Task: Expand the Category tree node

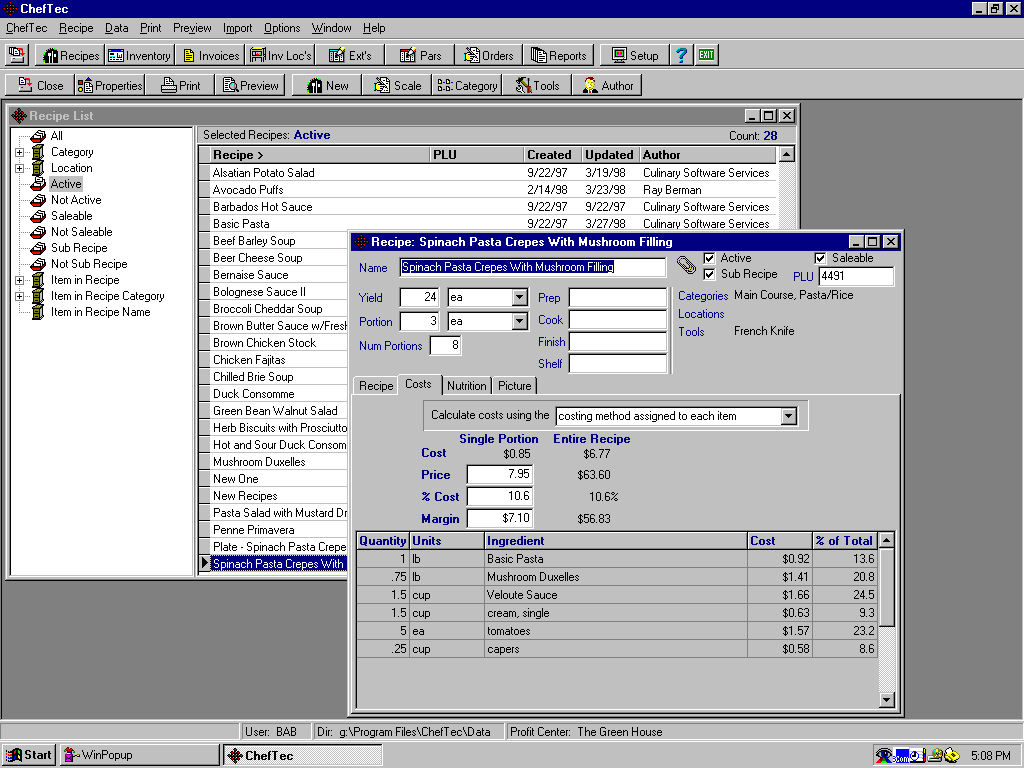Action: [20, 152]
